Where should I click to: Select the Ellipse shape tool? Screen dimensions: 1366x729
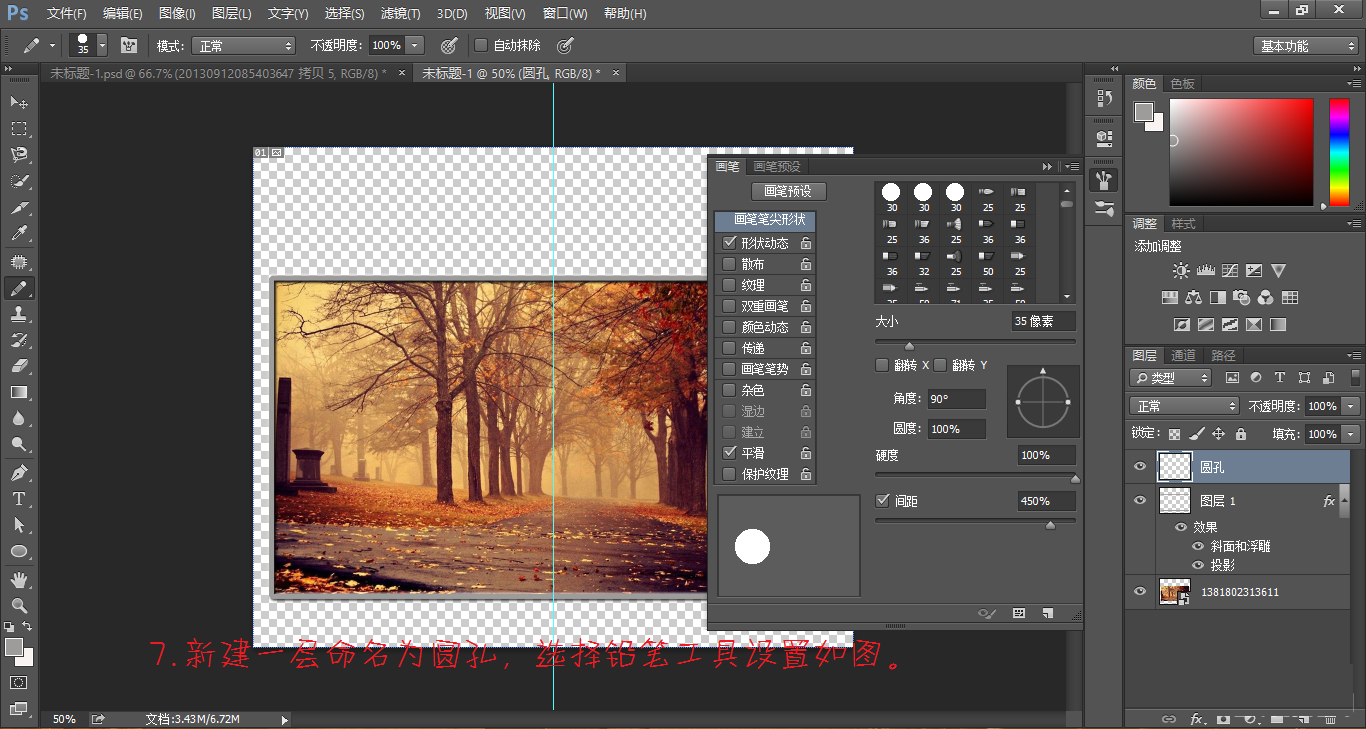[19, 551]
